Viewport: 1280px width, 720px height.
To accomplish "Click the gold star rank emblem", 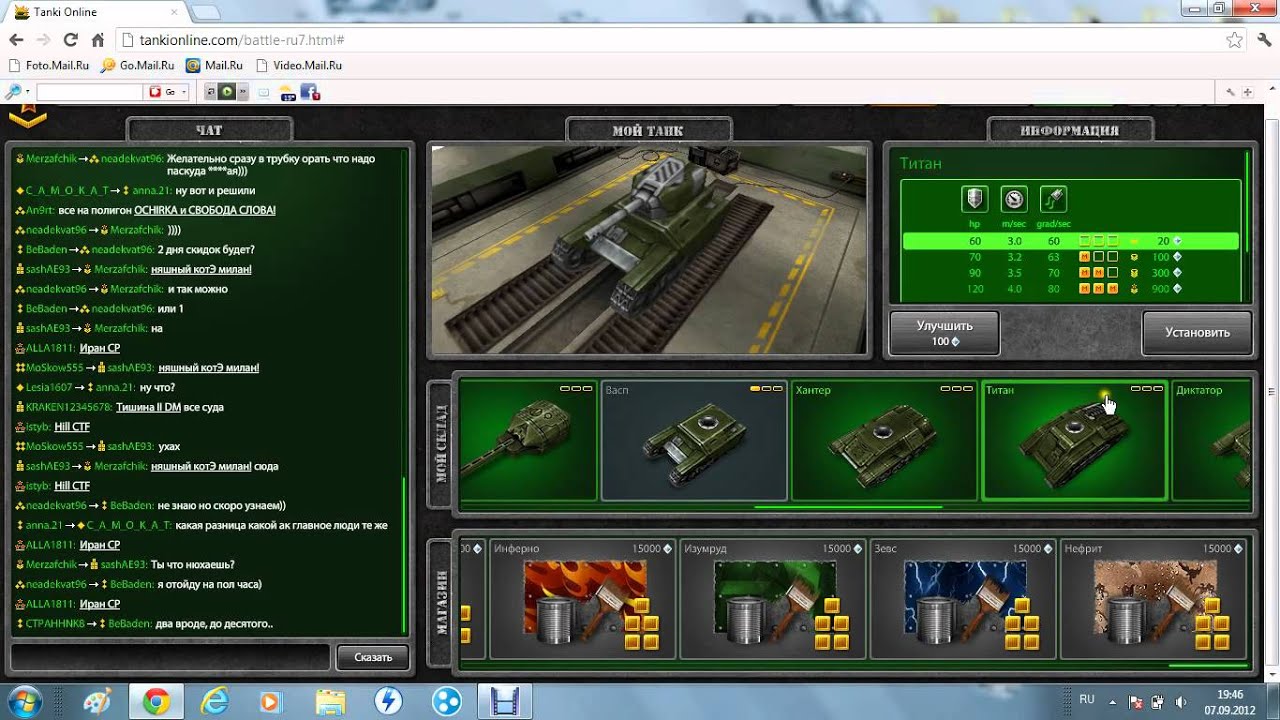I will 28,116.
